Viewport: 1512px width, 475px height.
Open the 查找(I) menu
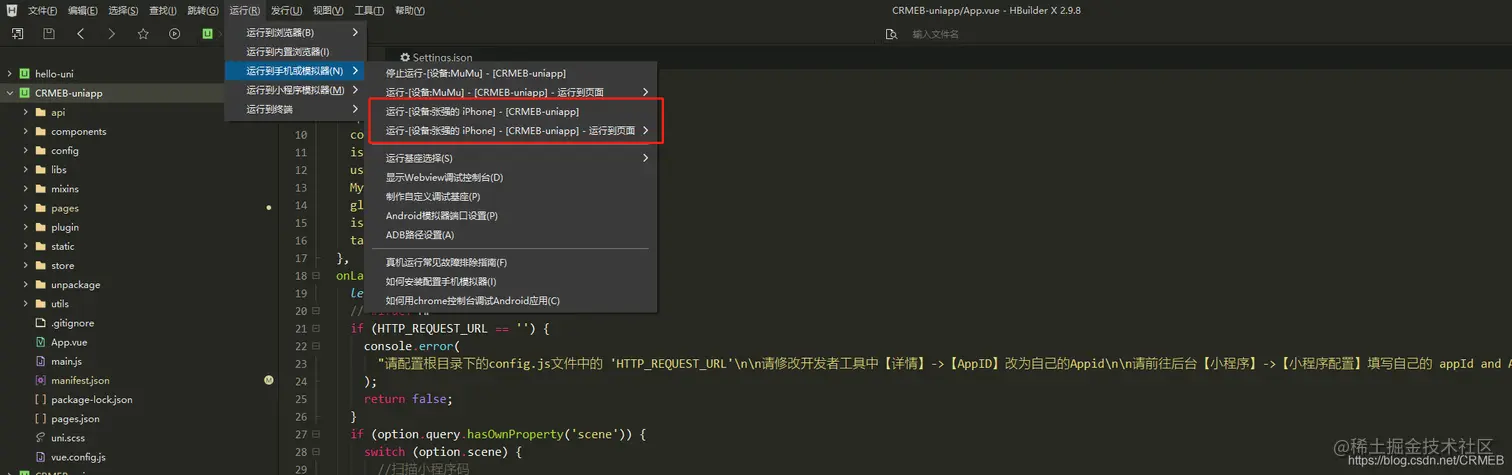pyautogui.click(x=163, y=10)
